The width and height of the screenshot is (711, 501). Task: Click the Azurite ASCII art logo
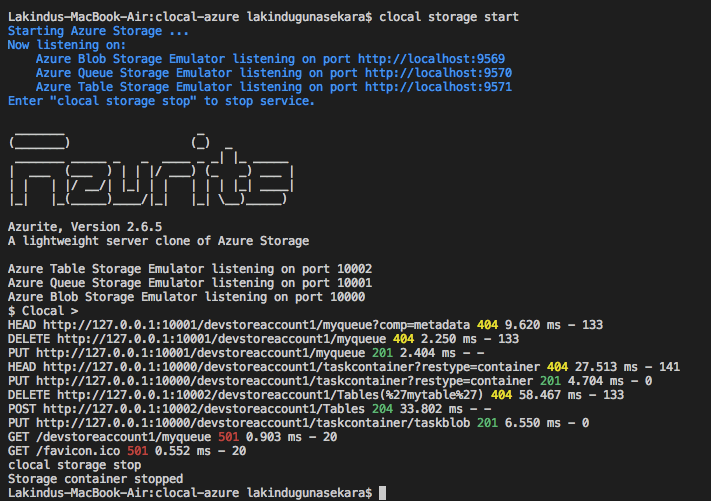point(151,170)
